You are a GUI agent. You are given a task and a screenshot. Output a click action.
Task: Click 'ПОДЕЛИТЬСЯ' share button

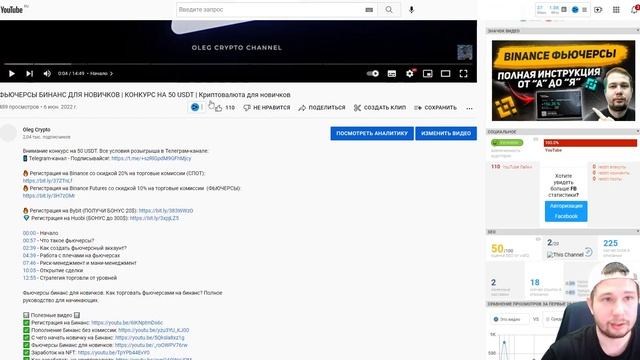click(x=322, y=108)
